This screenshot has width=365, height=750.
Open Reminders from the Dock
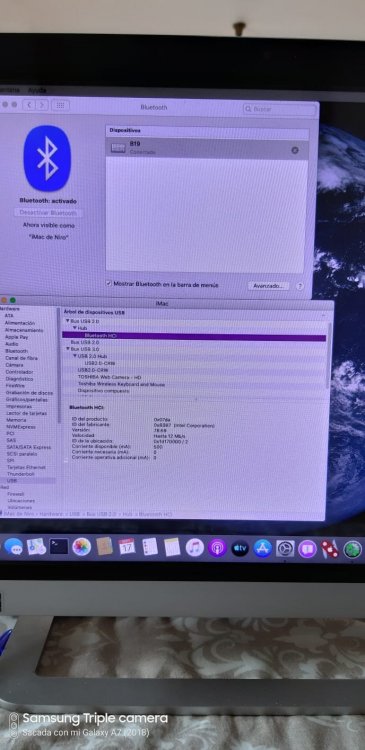150,547
